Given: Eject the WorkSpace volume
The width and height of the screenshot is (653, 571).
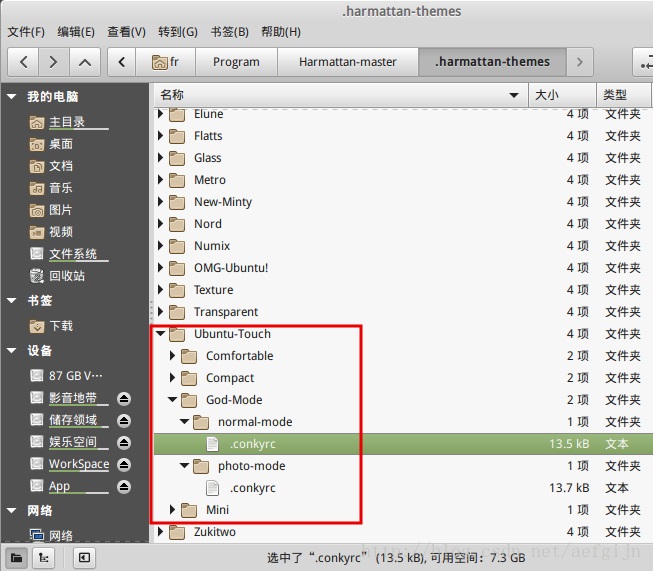Looking at the screenshot, I should (123, 464).
